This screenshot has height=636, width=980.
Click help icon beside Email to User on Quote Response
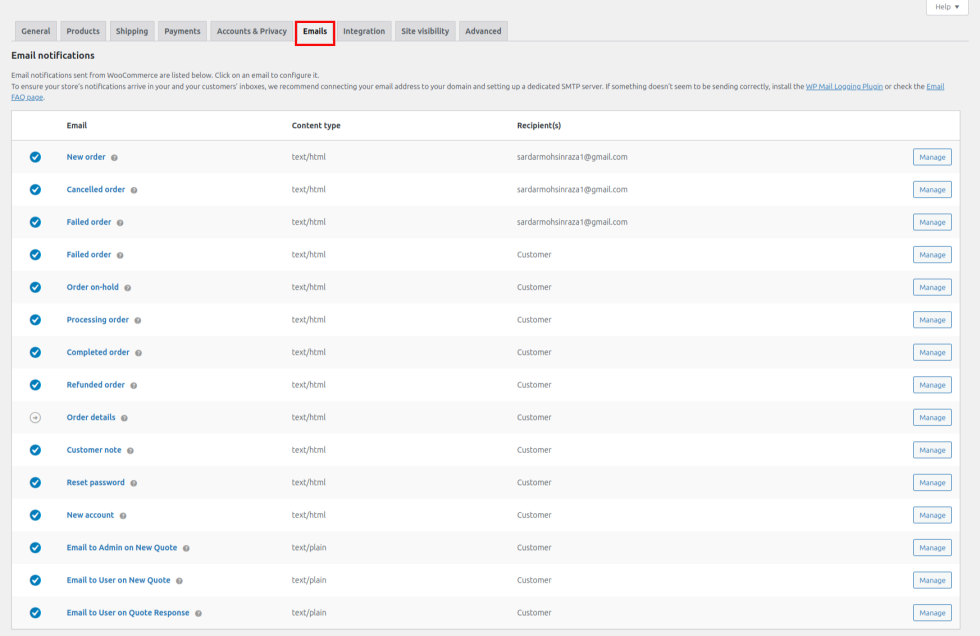point(198,613)
